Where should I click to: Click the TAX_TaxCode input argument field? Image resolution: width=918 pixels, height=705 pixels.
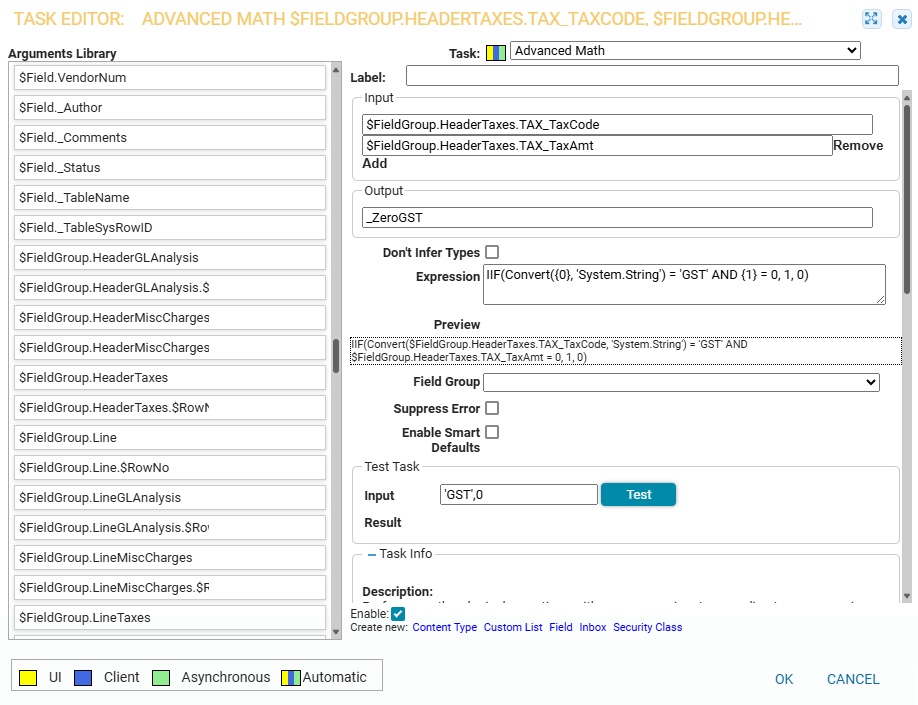pyautogui.click(x=617, y=124)
